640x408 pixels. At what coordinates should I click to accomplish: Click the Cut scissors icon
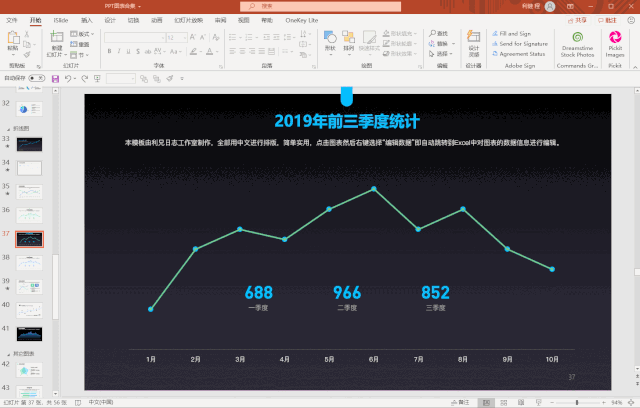pos(27,34)
